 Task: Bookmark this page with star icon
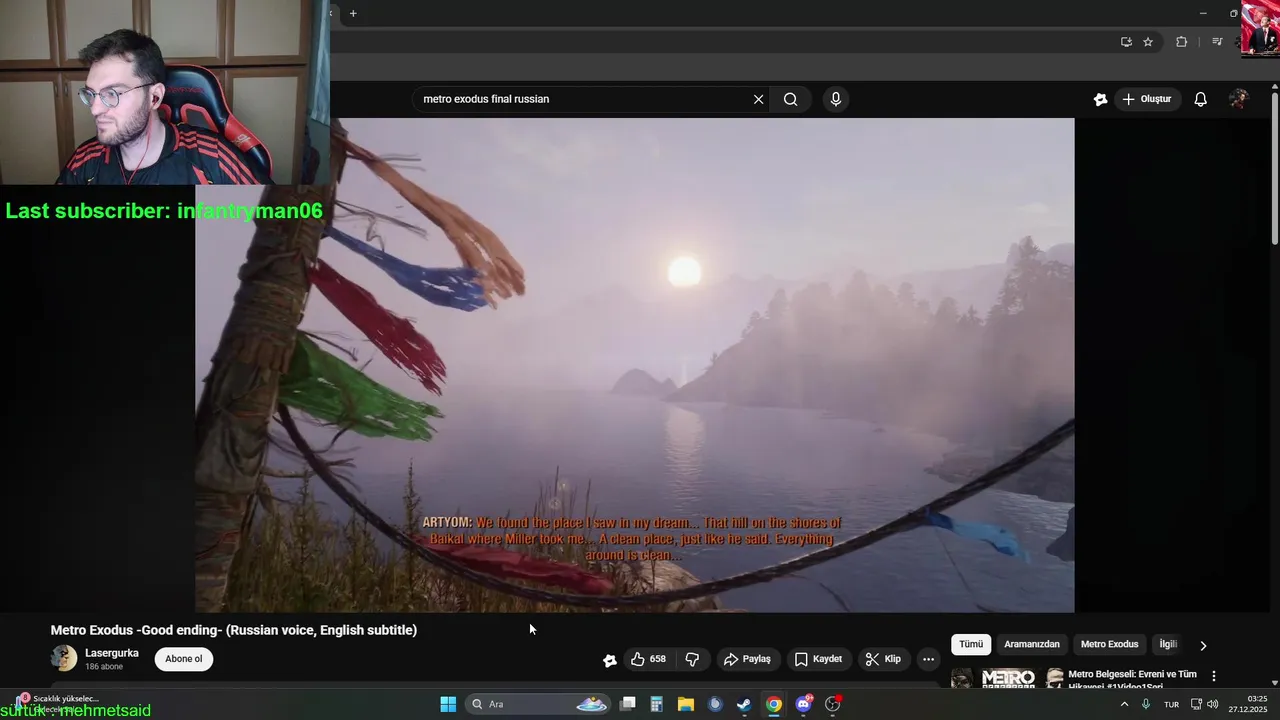pyautogui.click(x=1148, y=42)
